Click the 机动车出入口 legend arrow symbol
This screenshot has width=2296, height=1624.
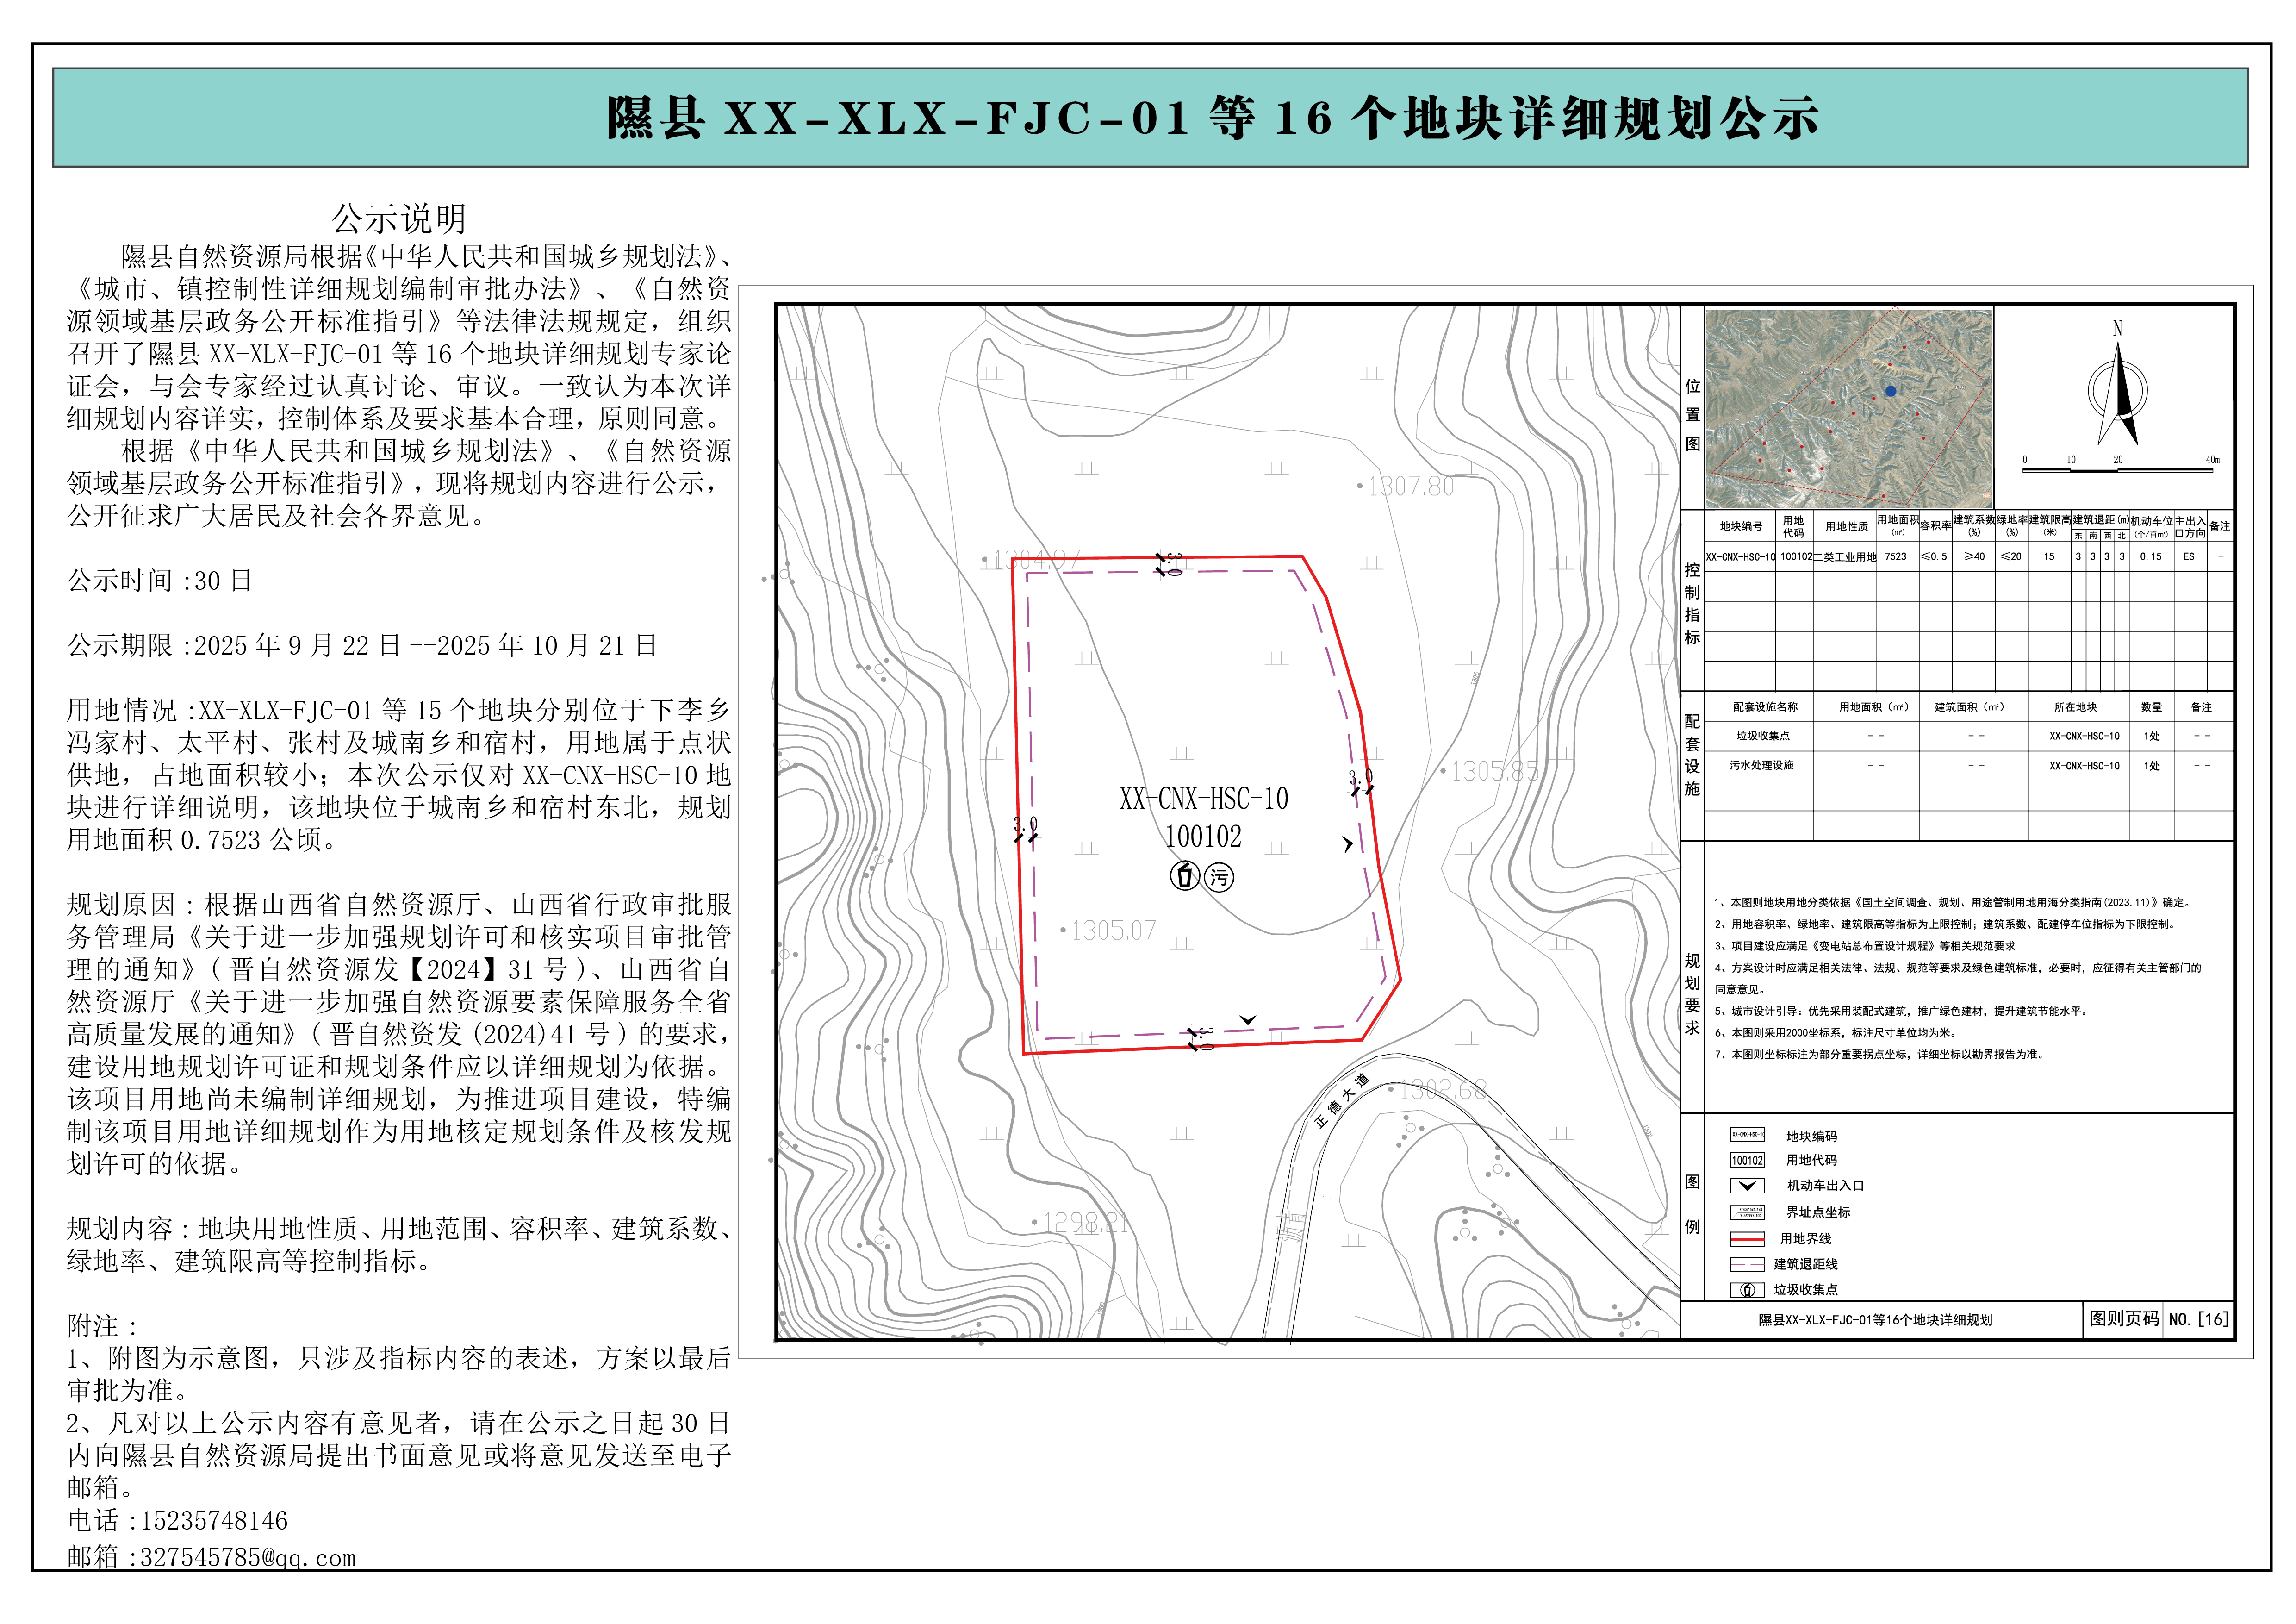coord(1747,1186)
